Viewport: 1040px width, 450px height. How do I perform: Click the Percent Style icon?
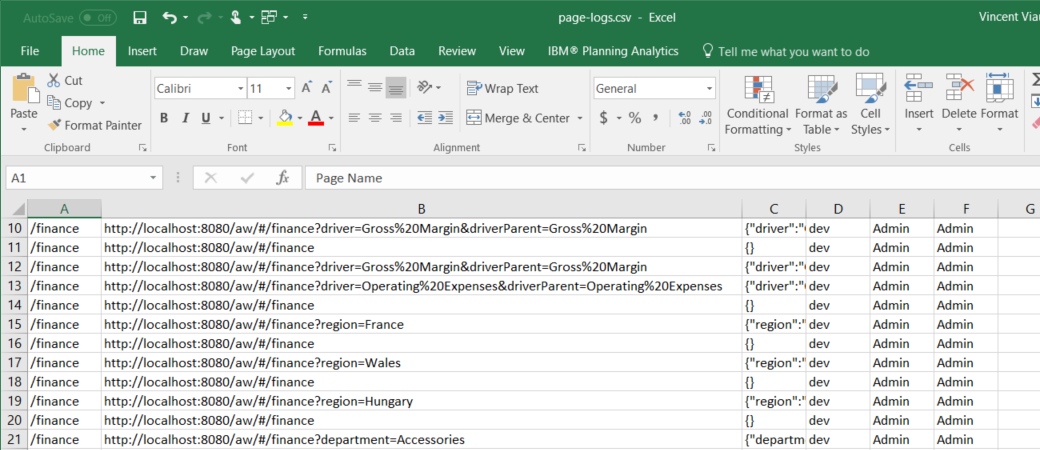[x=634, y=118]
